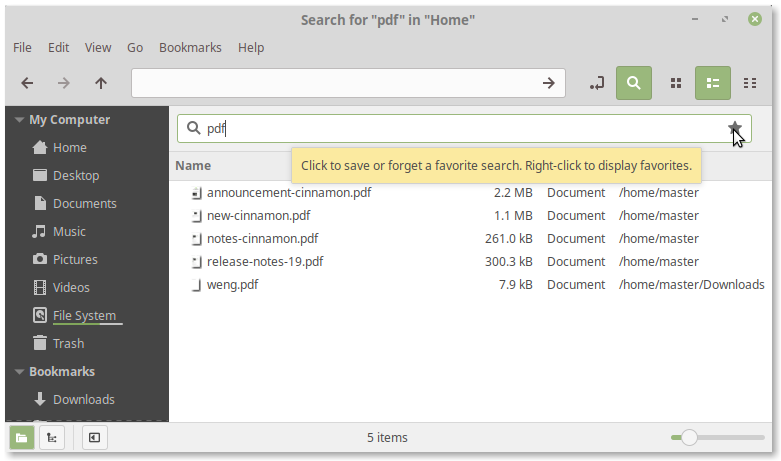Click the Trash bin icon
The height and width of the screenshot is (461, 781).
coord(39,343)
